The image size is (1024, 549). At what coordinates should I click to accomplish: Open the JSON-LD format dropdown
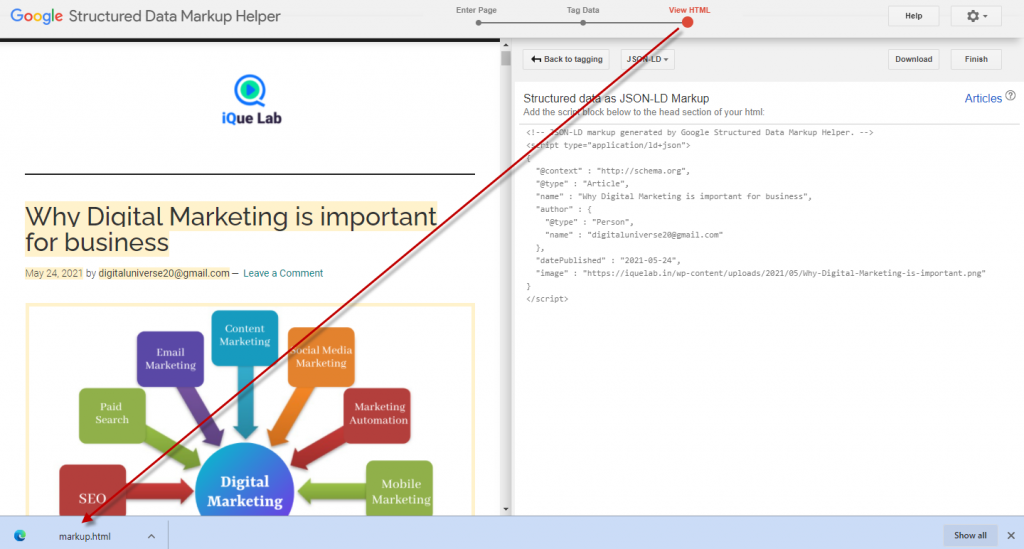point(647,59)
